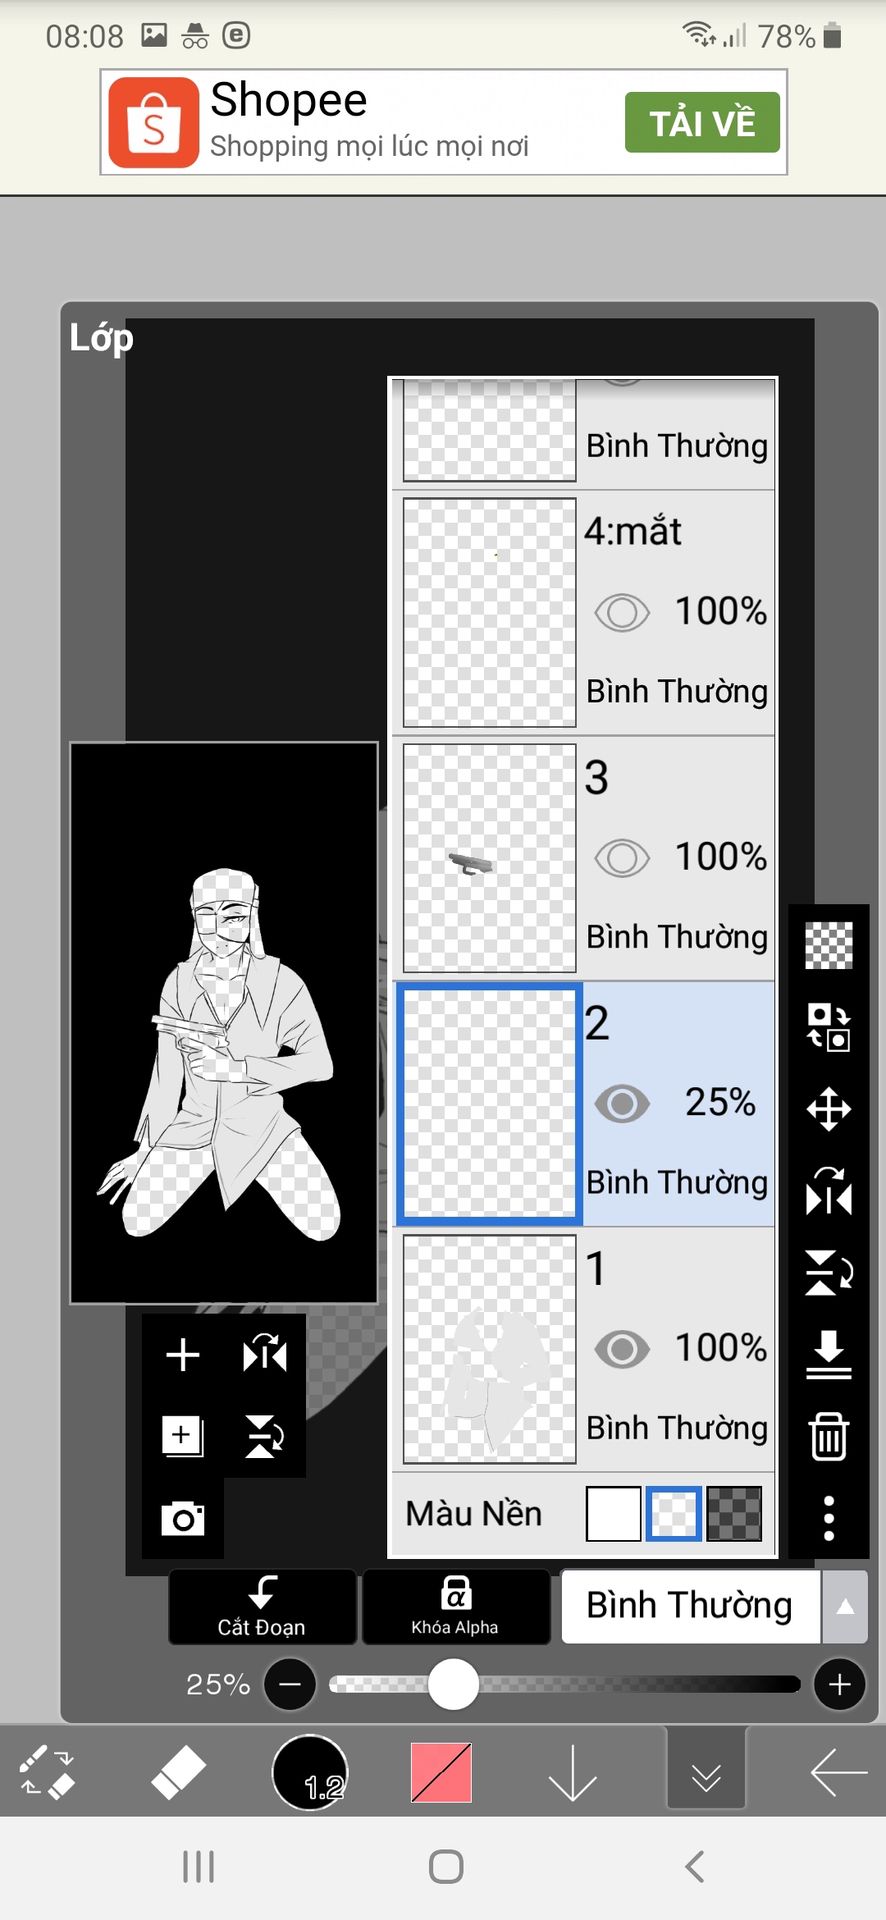Choose the white Màu Nền swatch
886x1920 pixels.
[613, 1513]
